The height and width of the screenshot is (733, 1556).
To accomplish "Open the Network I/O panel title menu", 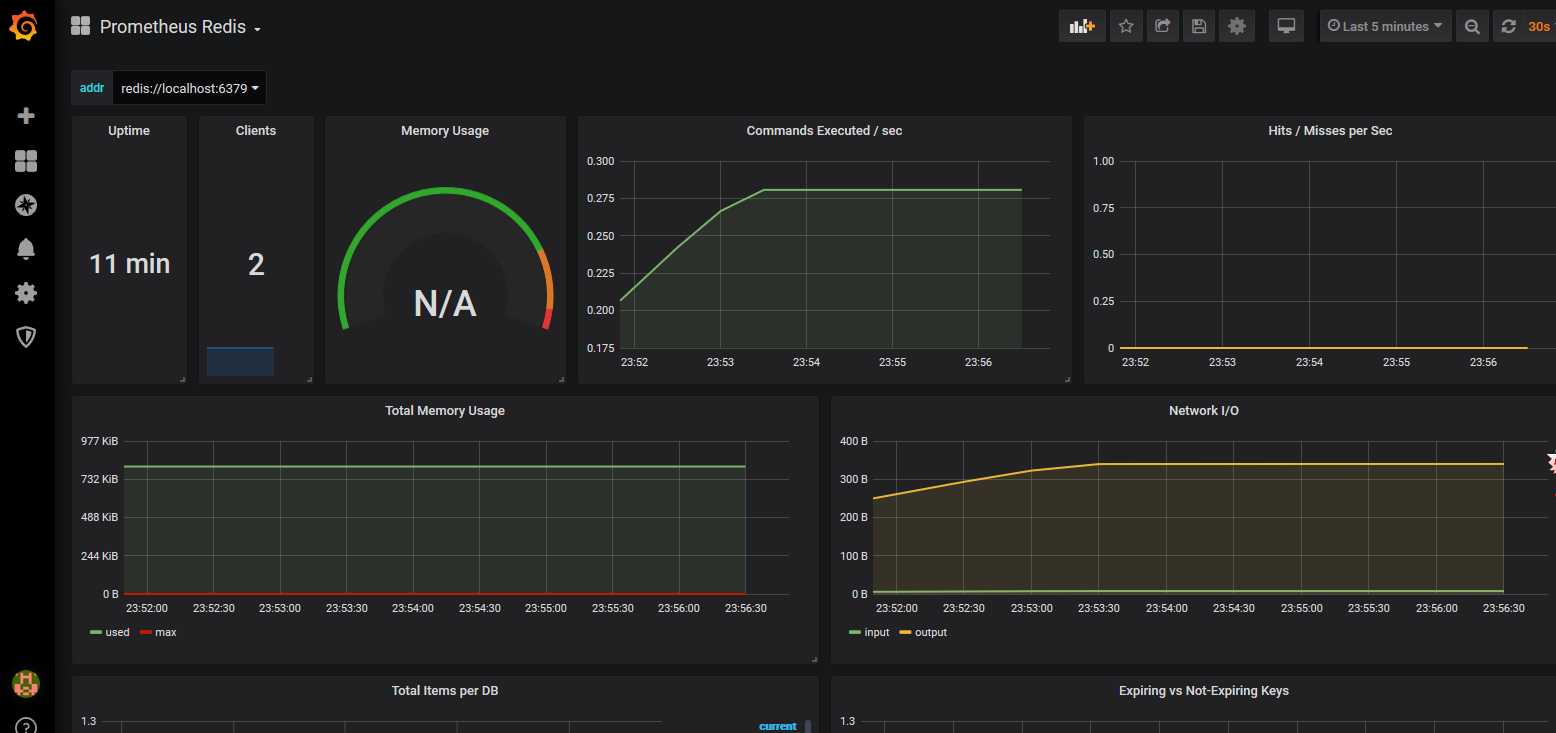I will pyautogui.click(x=1204, y=411).
